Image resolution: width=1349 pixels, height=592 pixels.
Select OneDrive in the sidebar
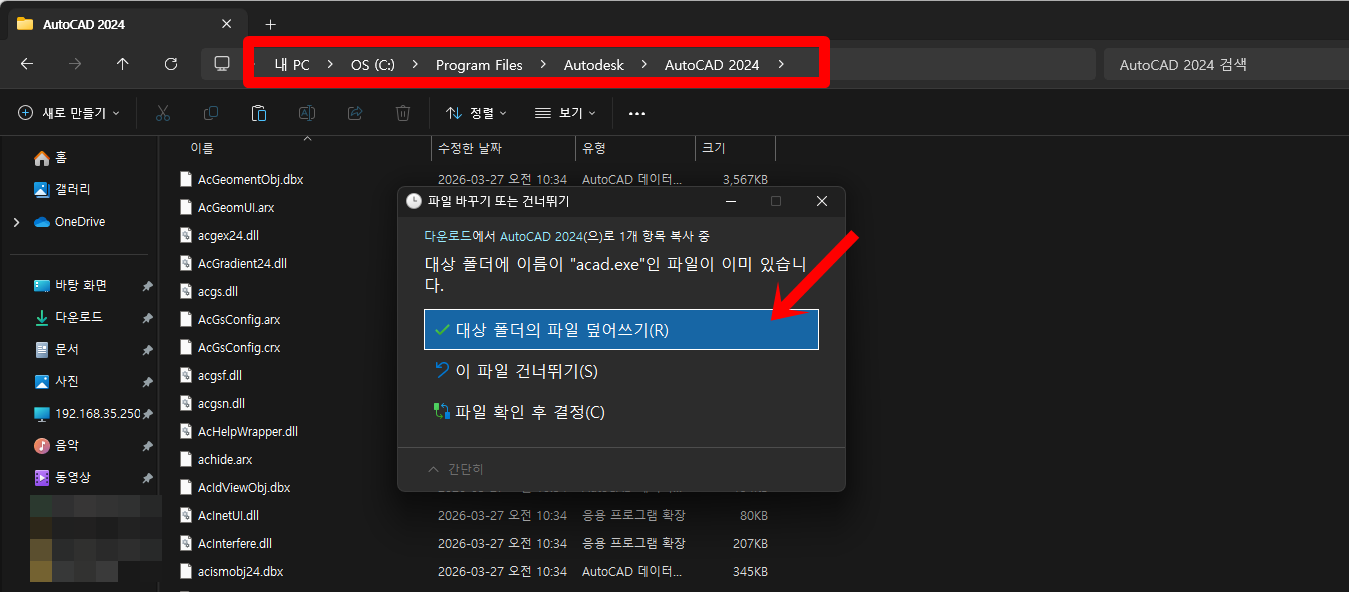(70, 221)
